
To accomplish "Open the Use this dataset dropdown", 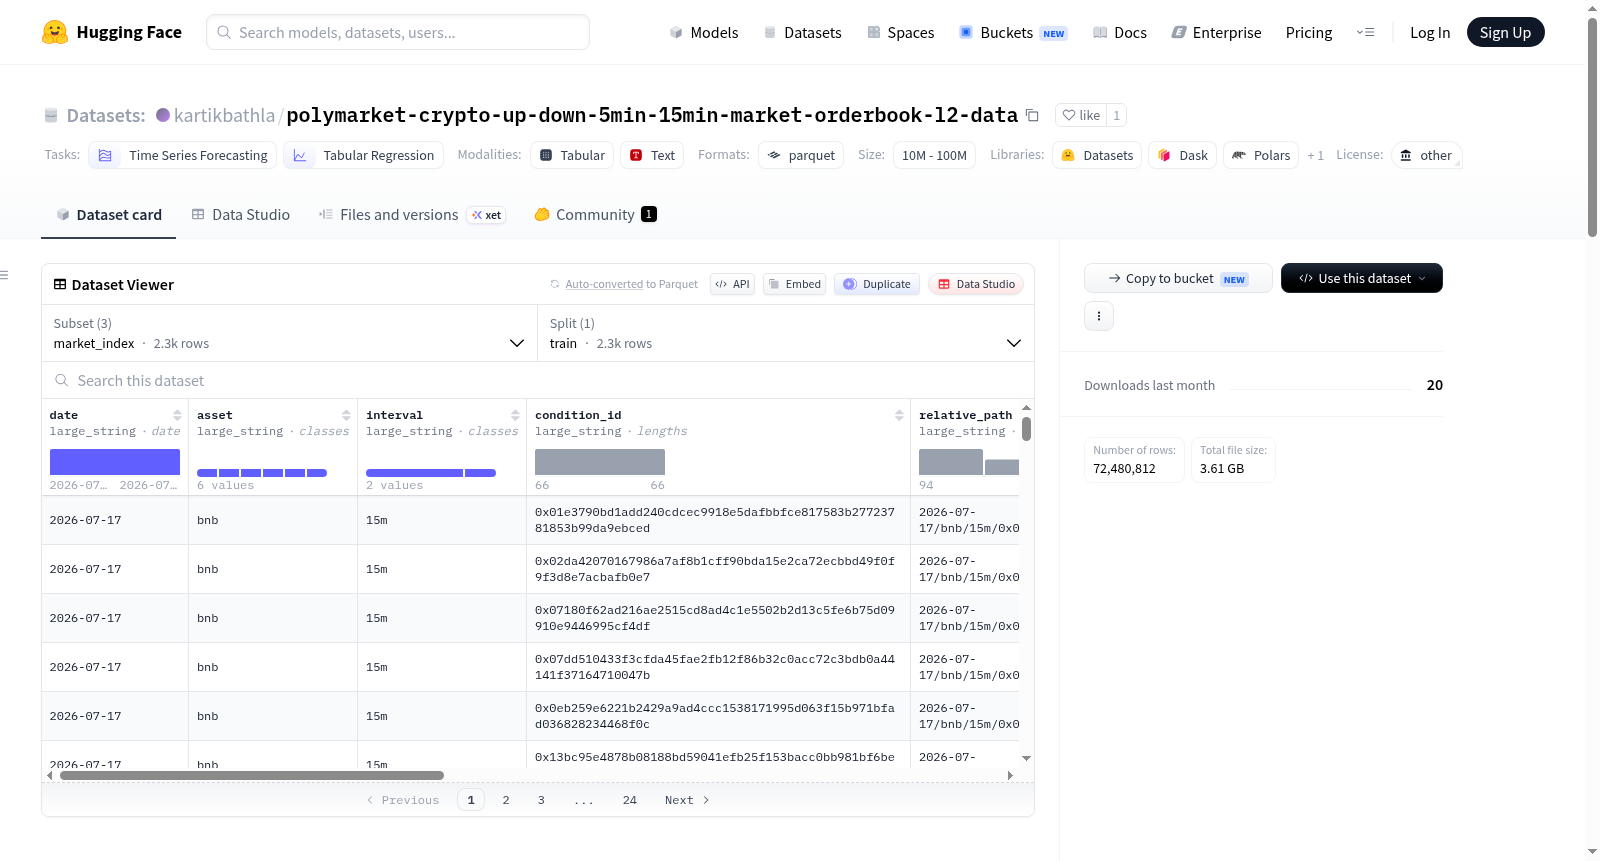I will tap(1361, 278).
